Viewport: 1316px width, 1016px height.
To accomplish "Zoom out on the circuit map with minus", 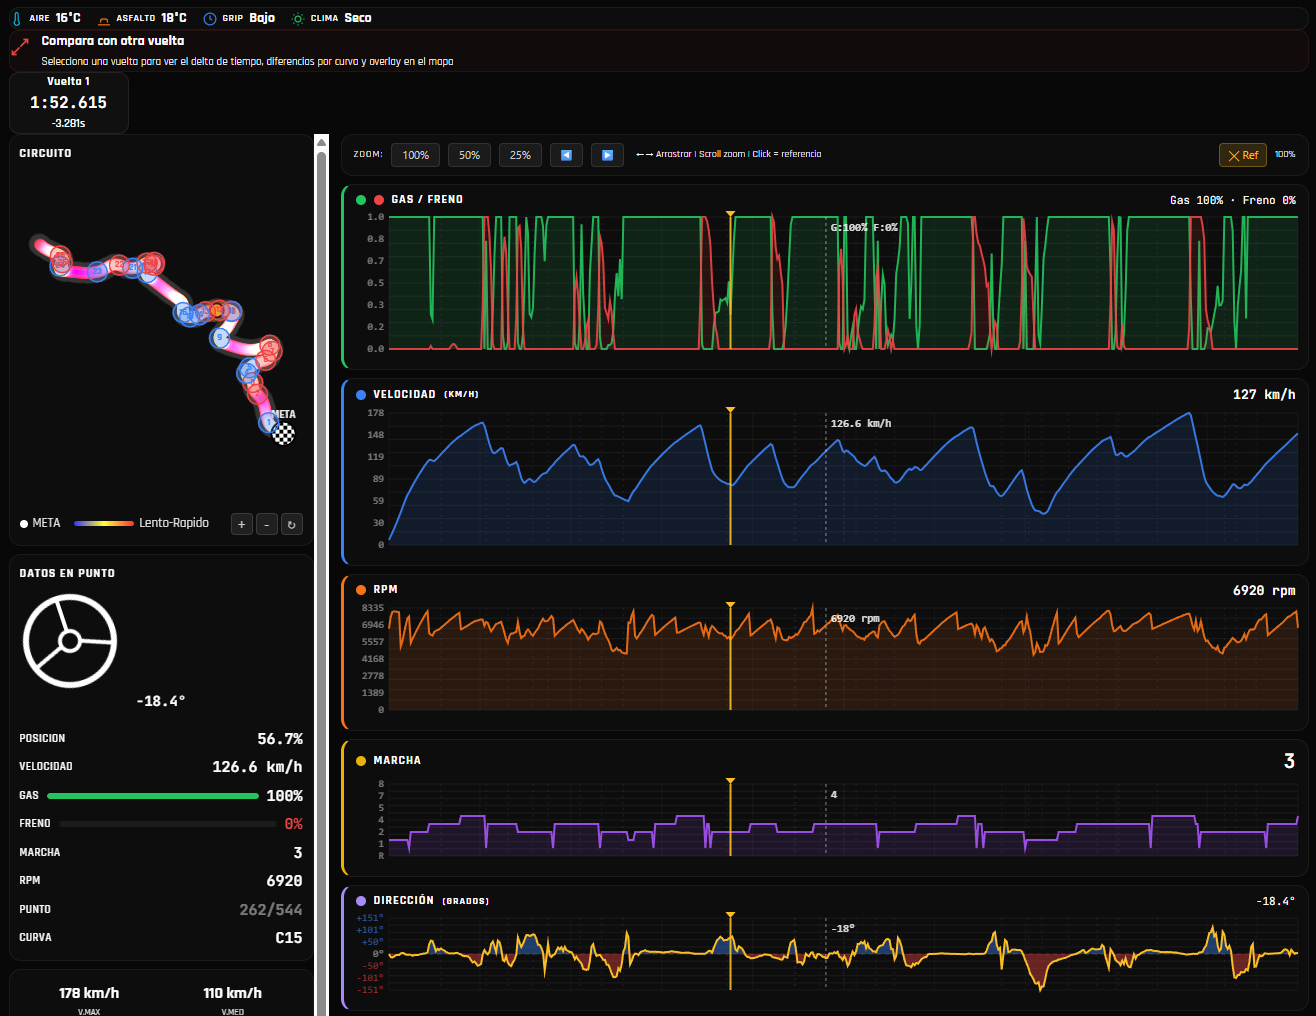I will pos(267,524).
